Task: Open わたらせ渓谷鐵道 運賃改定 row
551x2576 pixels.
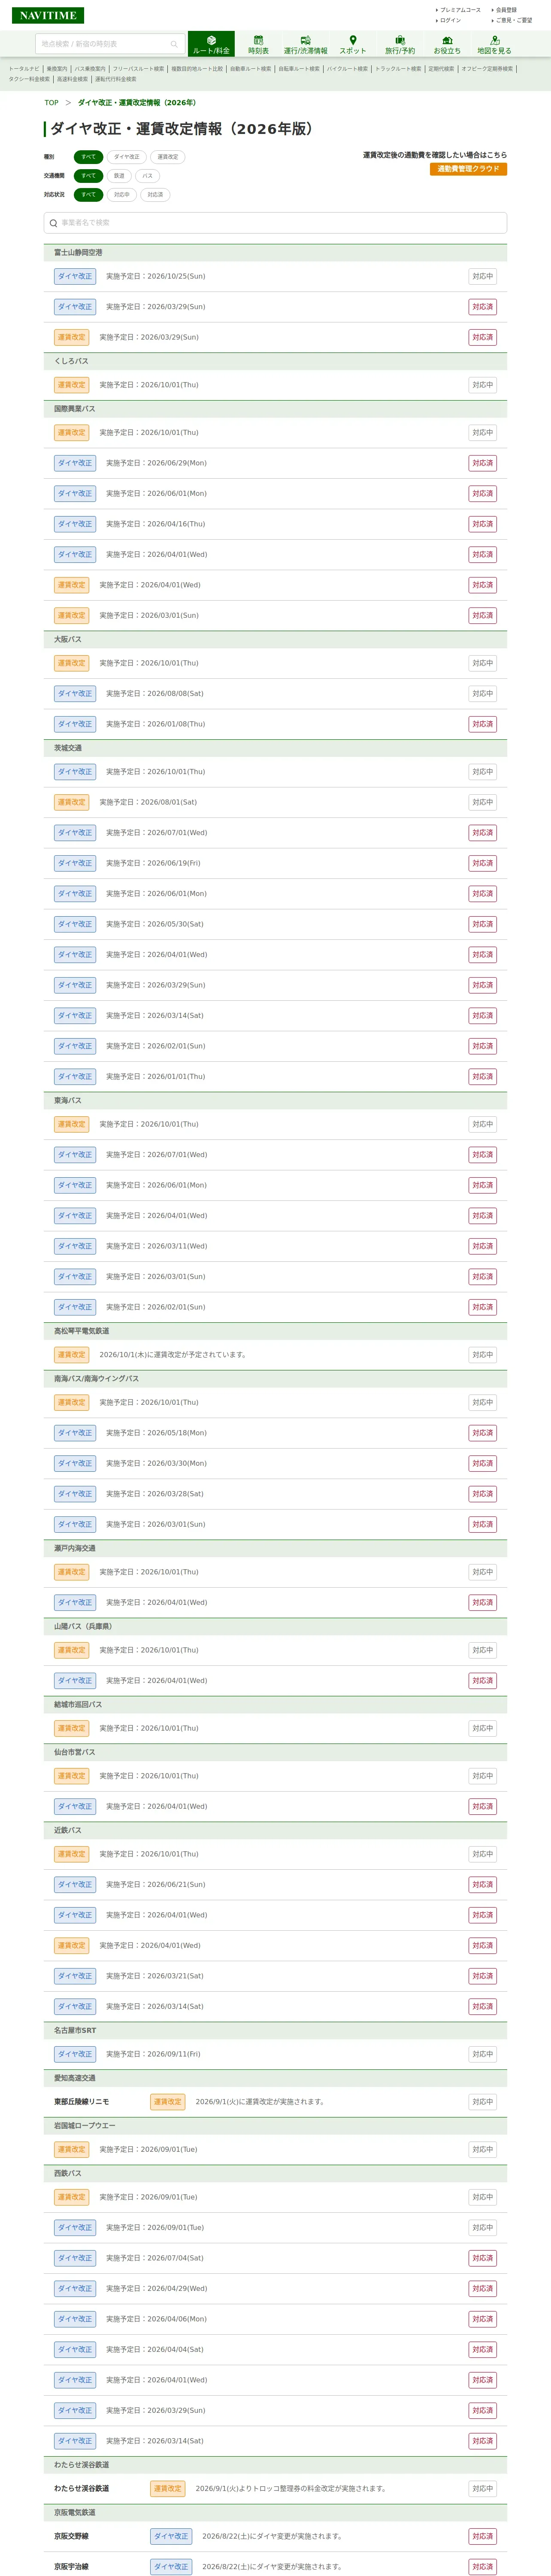Action: tap(275, 2488)
